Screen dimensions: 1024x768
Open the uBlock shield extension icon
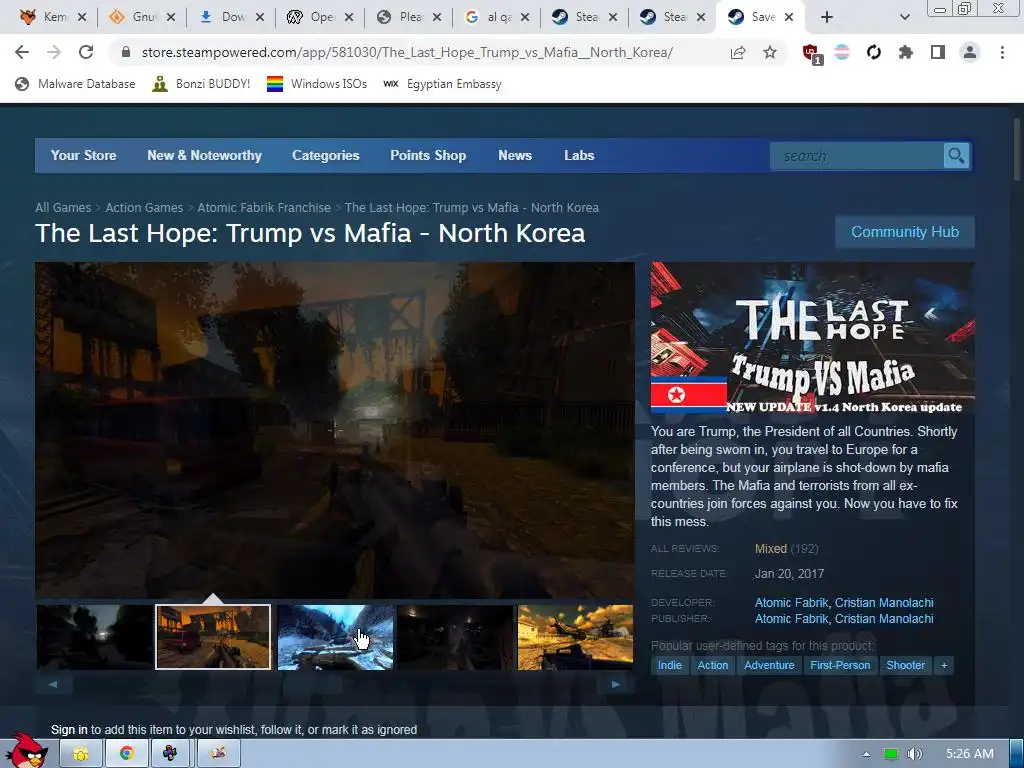(x=812, y=54)
